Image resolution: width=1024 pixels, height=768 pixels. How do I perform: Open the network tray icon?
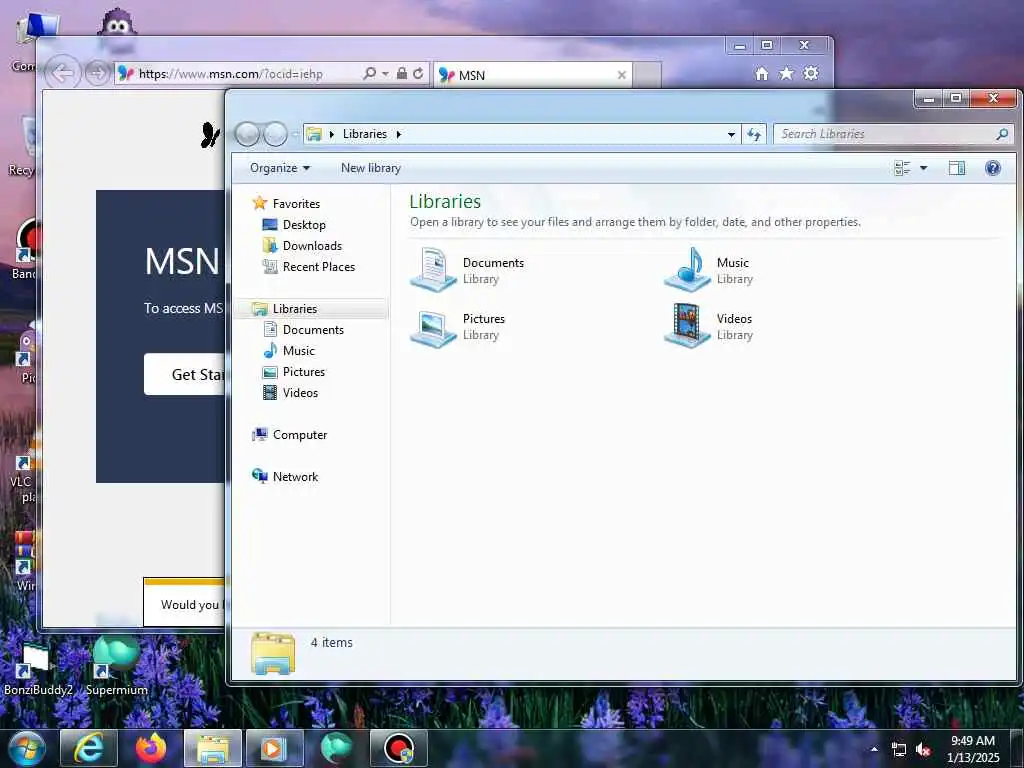pos(899,749)
